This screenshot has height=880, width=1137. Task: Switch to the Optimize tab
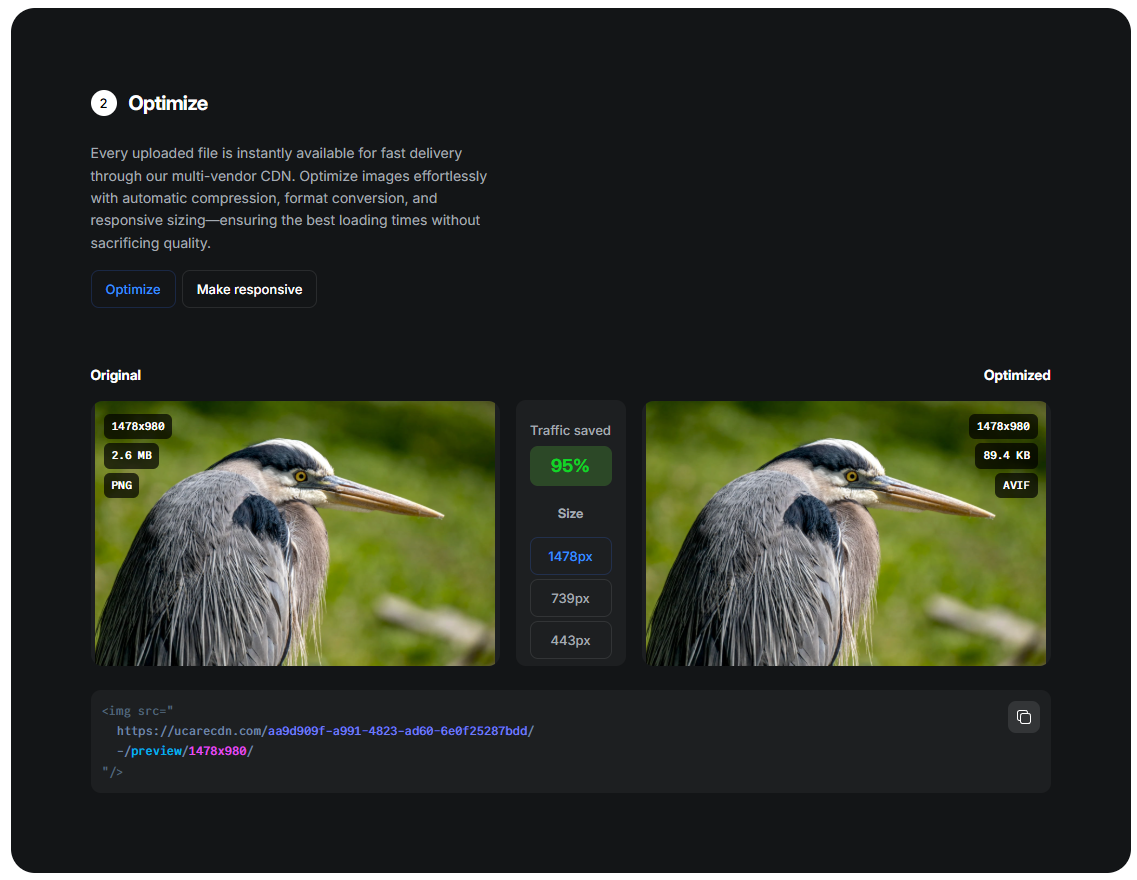(x=133, y=289)
